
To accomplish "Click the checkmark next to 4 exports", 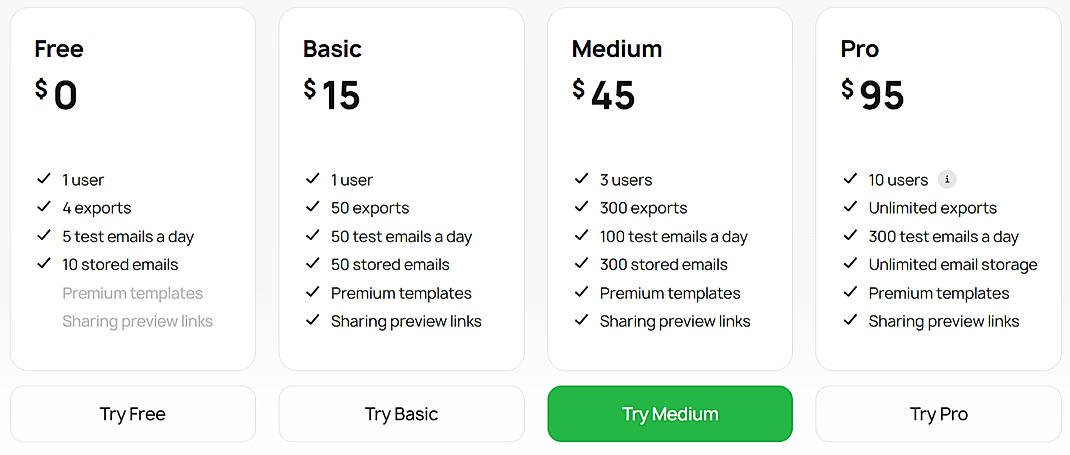I will pos(44,208).
